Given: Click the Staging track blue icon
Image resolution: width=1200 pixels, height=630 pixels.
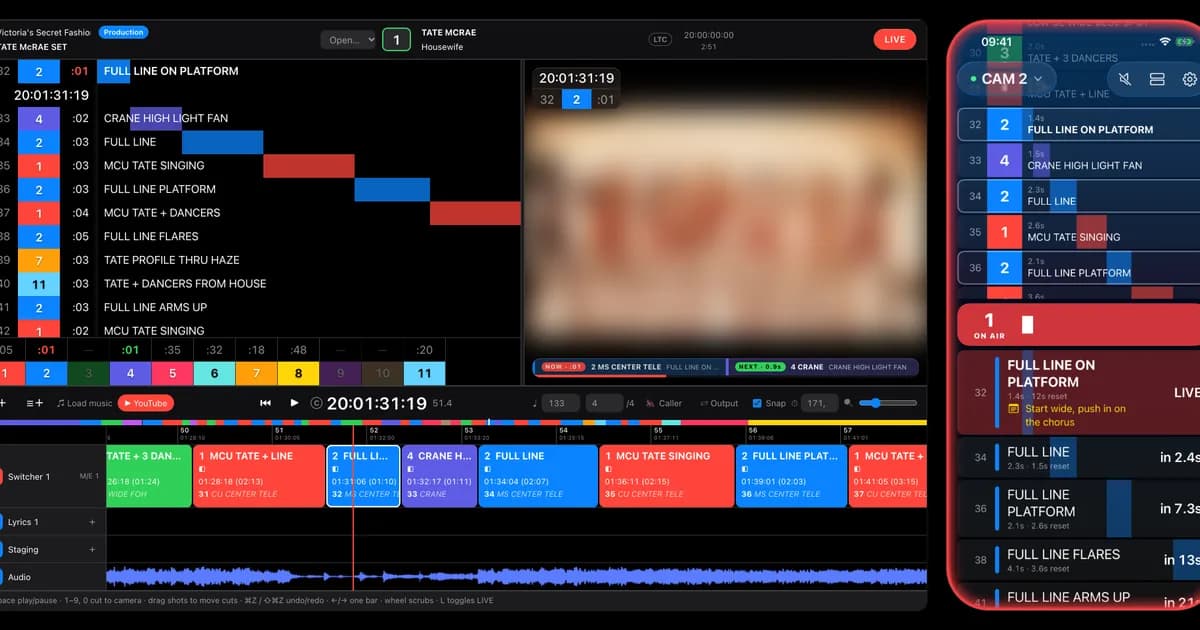Looking at the screenshot, I should pos(1,549).
